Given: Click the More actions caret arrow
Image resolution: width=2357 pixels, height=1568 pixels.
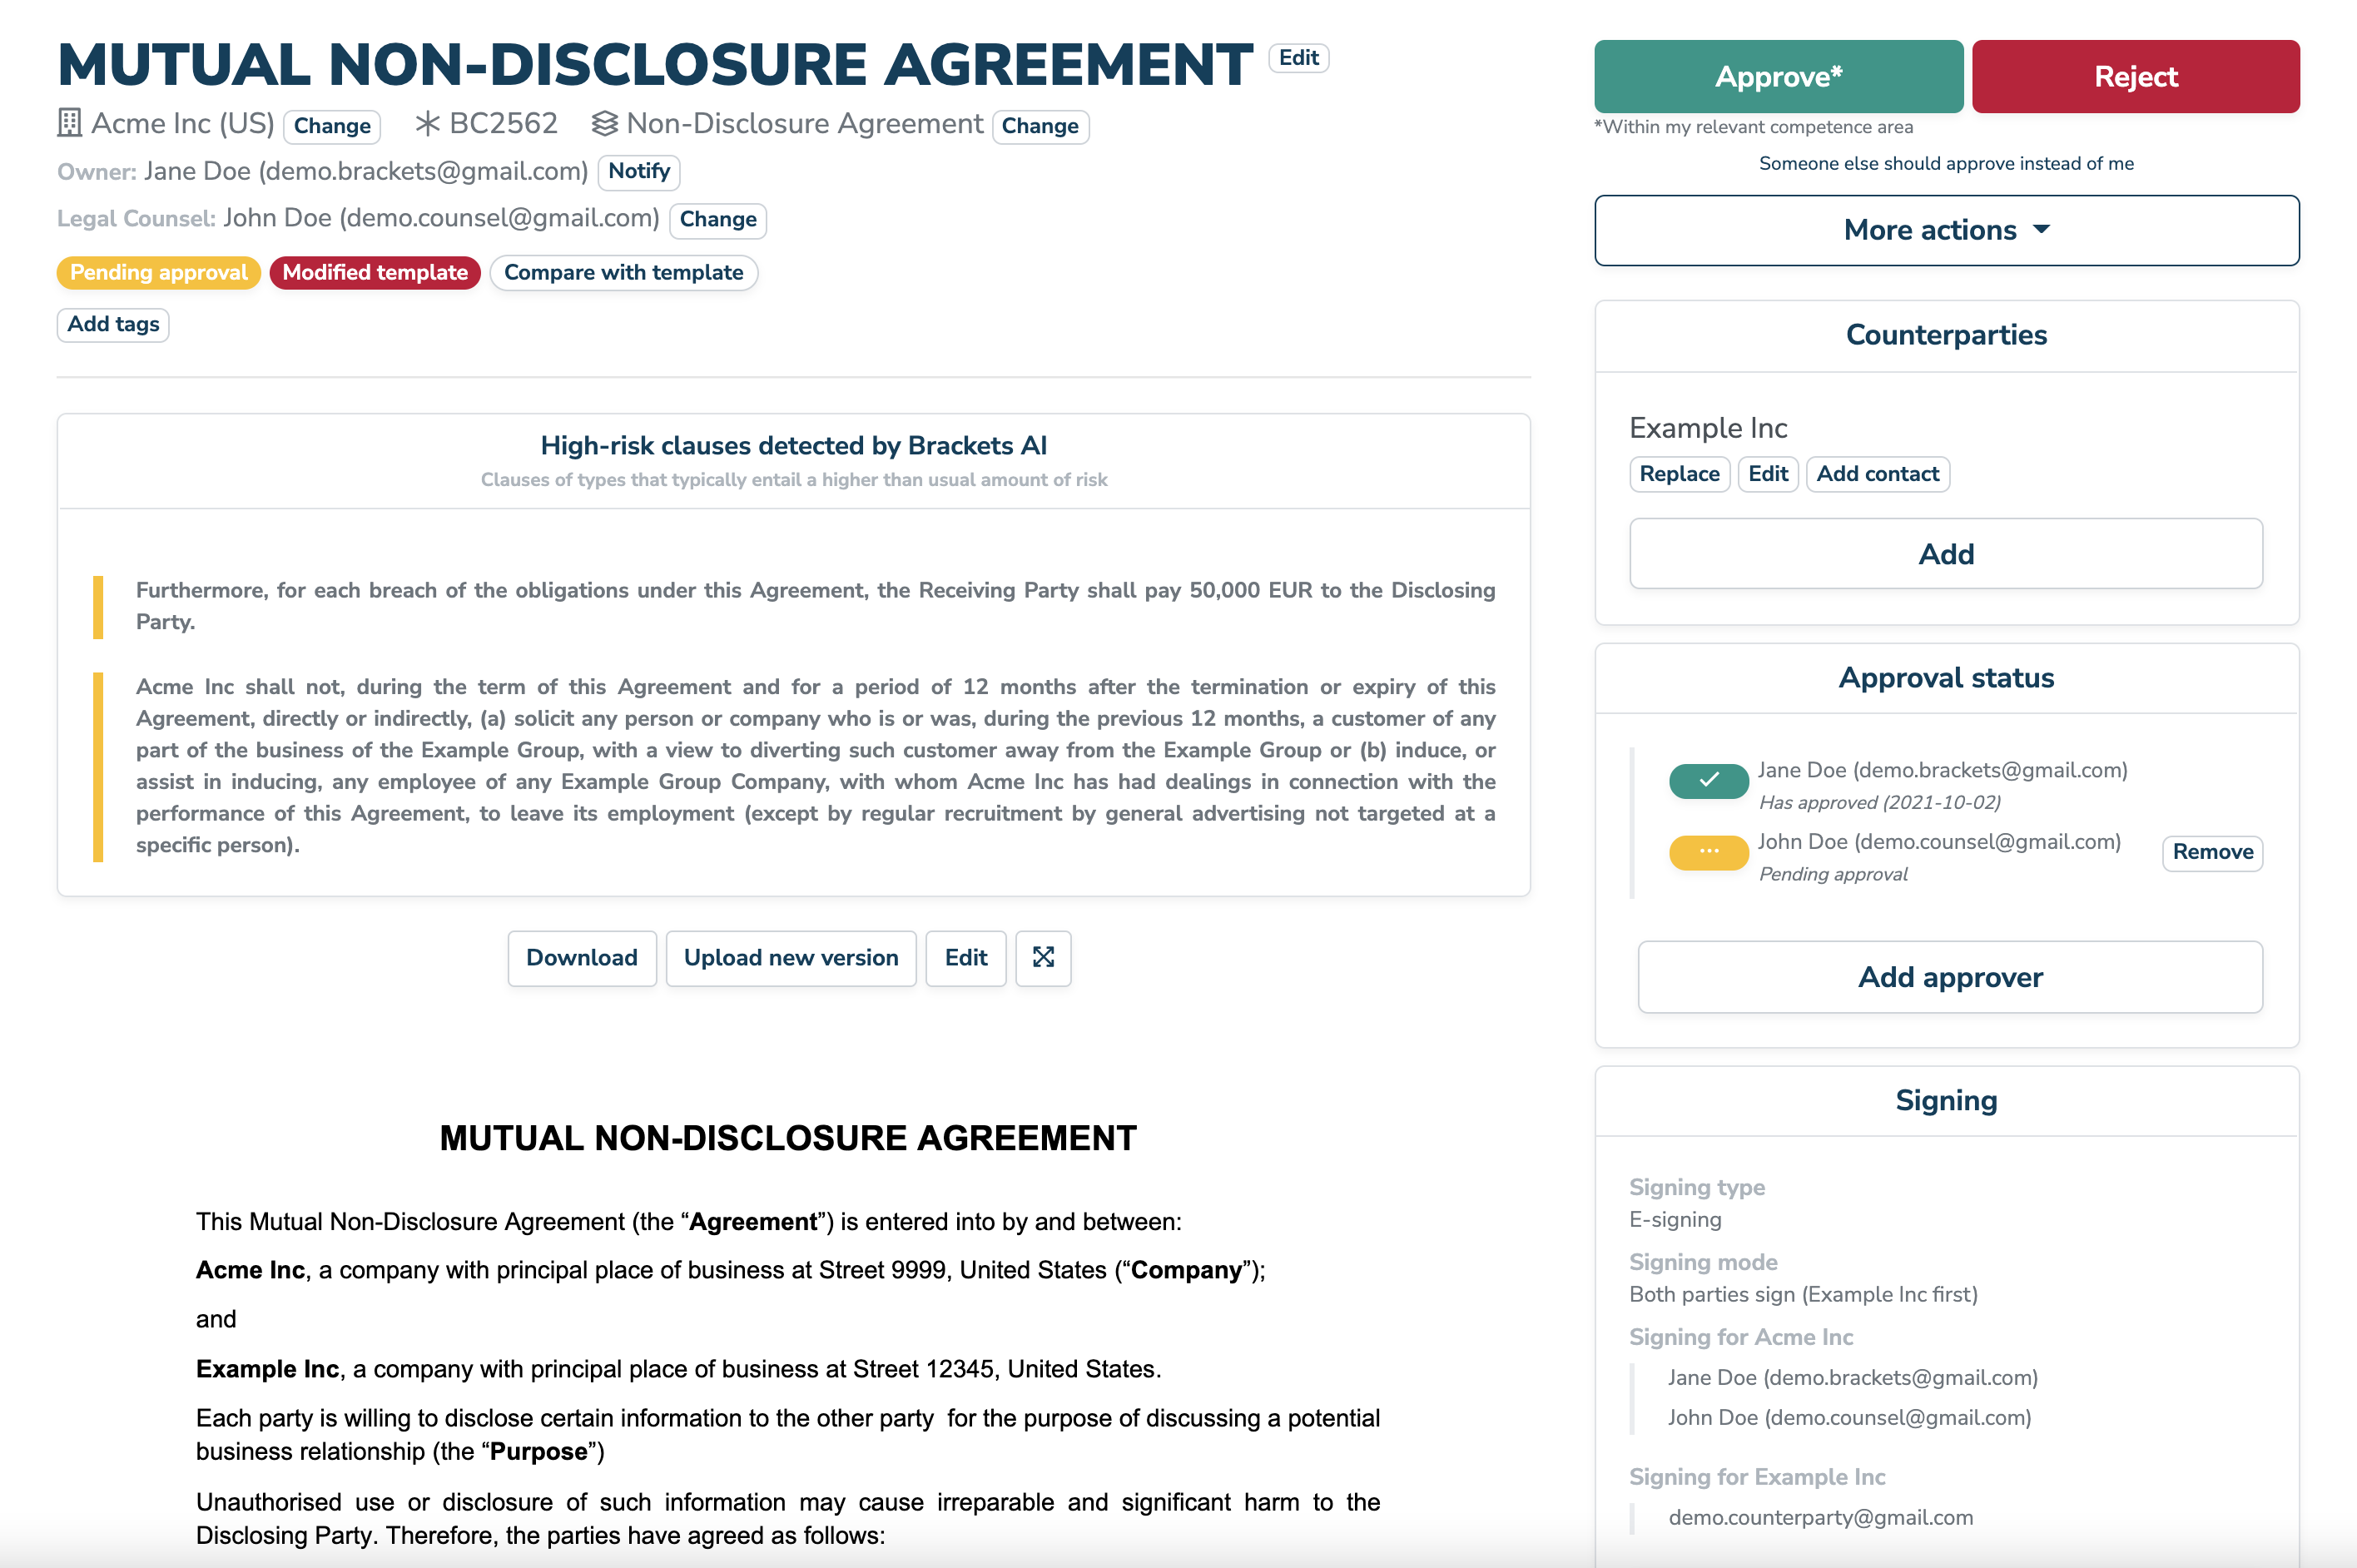Looking at the screenshot, I should (x=2041, y=229).
